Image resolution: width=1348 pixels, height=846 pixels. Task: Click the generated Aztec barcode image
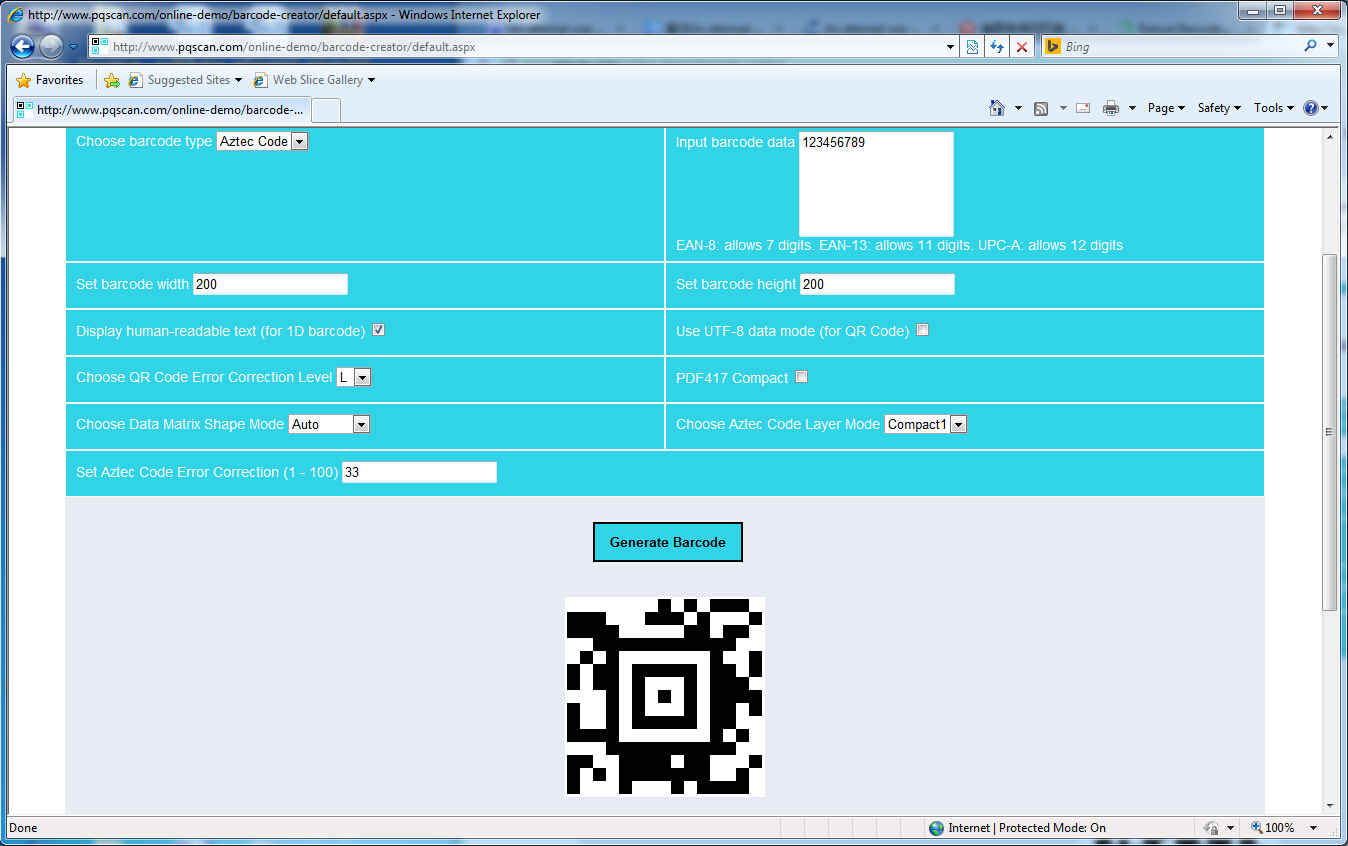click(665, 697)
